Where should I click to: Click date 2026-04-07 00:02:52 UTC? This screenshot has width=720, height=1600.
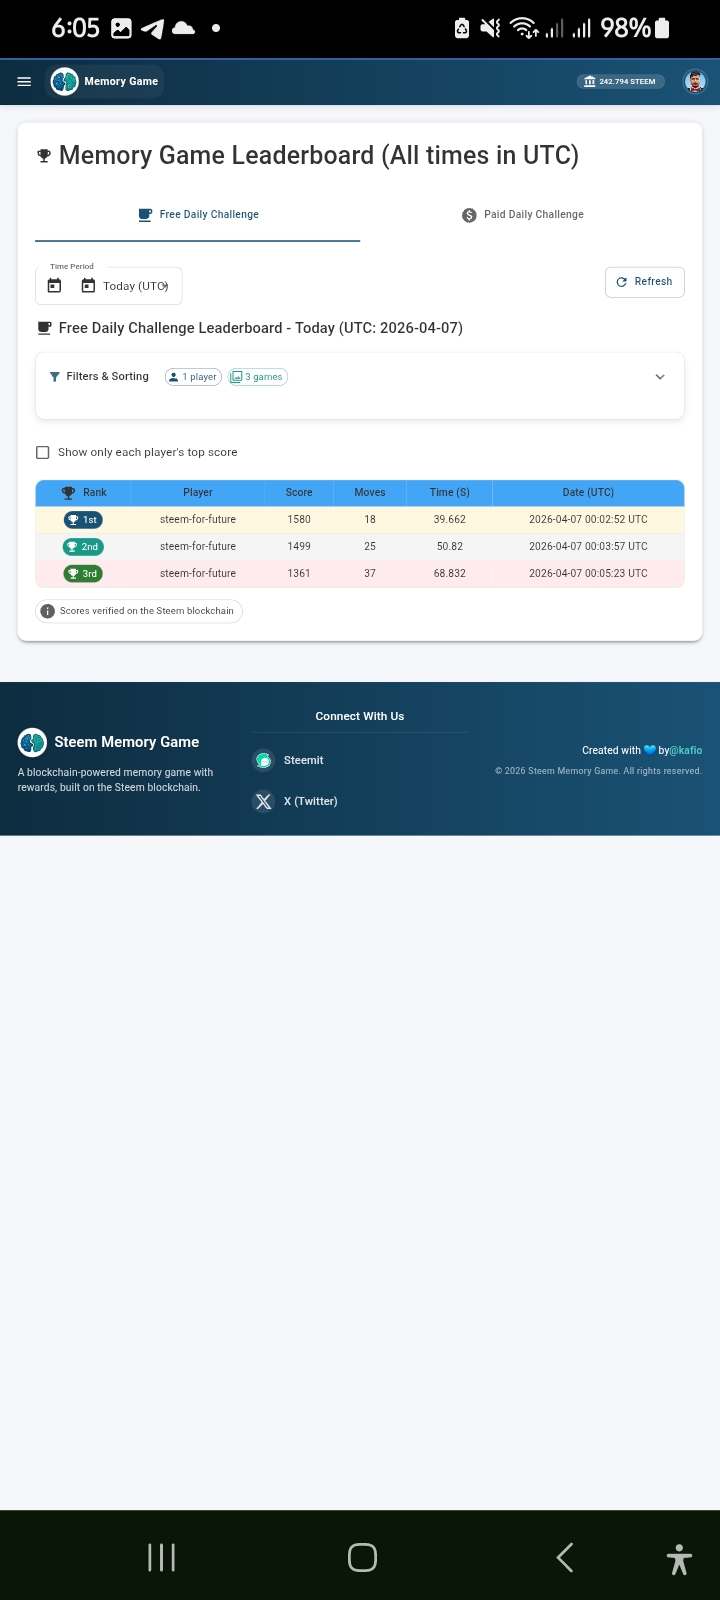pyautogui.click(x=588, y=520)
